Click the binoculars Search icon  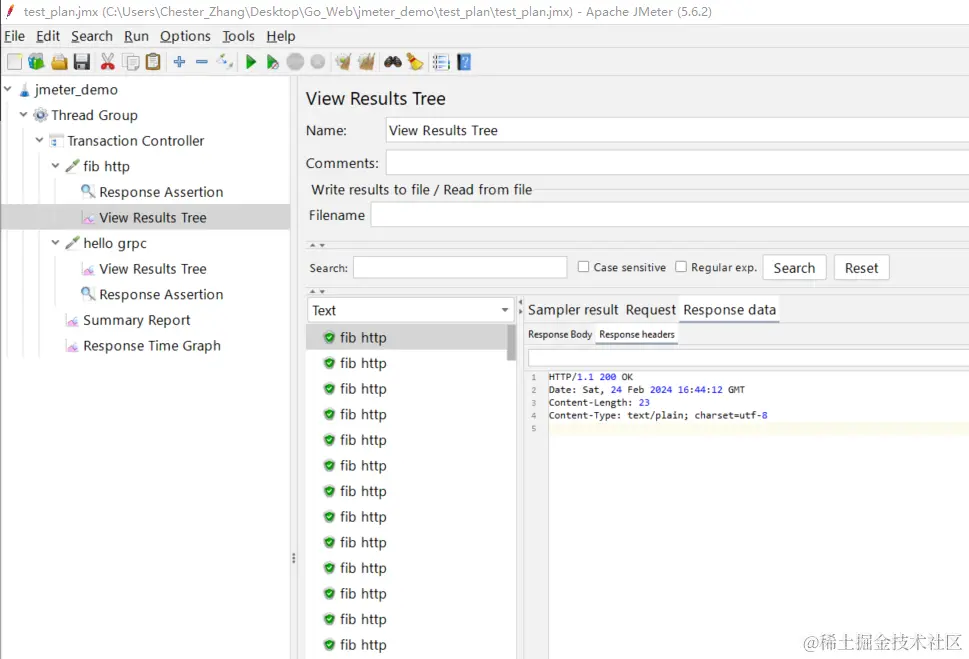tap(392, 62)
